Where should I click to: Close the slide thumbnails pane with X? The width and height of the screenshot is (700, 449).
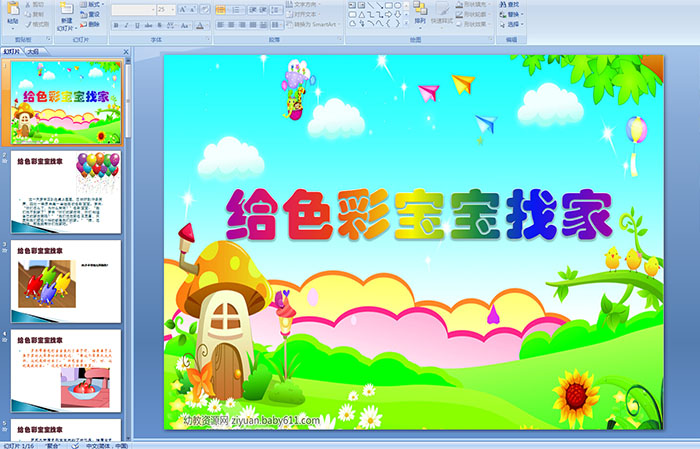(x=126, y=52)
